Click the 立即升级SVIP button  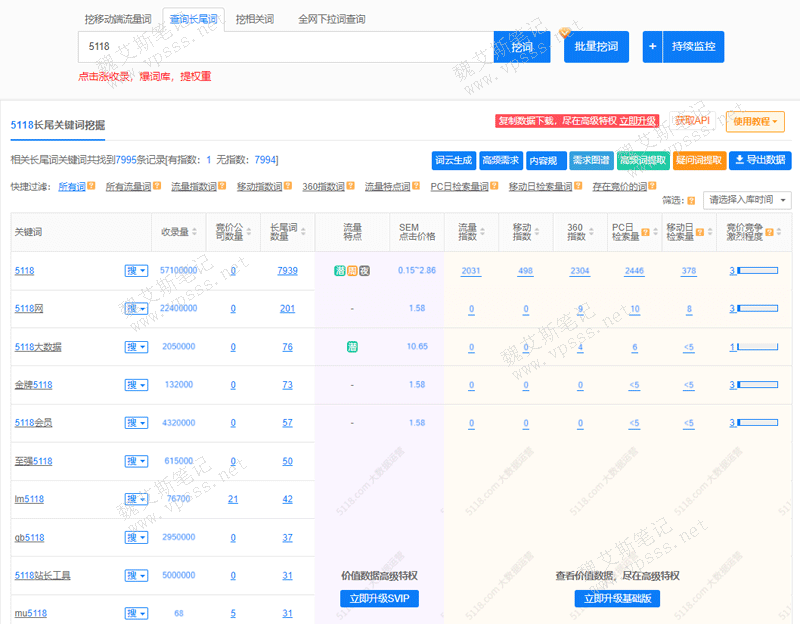[379, 599]
